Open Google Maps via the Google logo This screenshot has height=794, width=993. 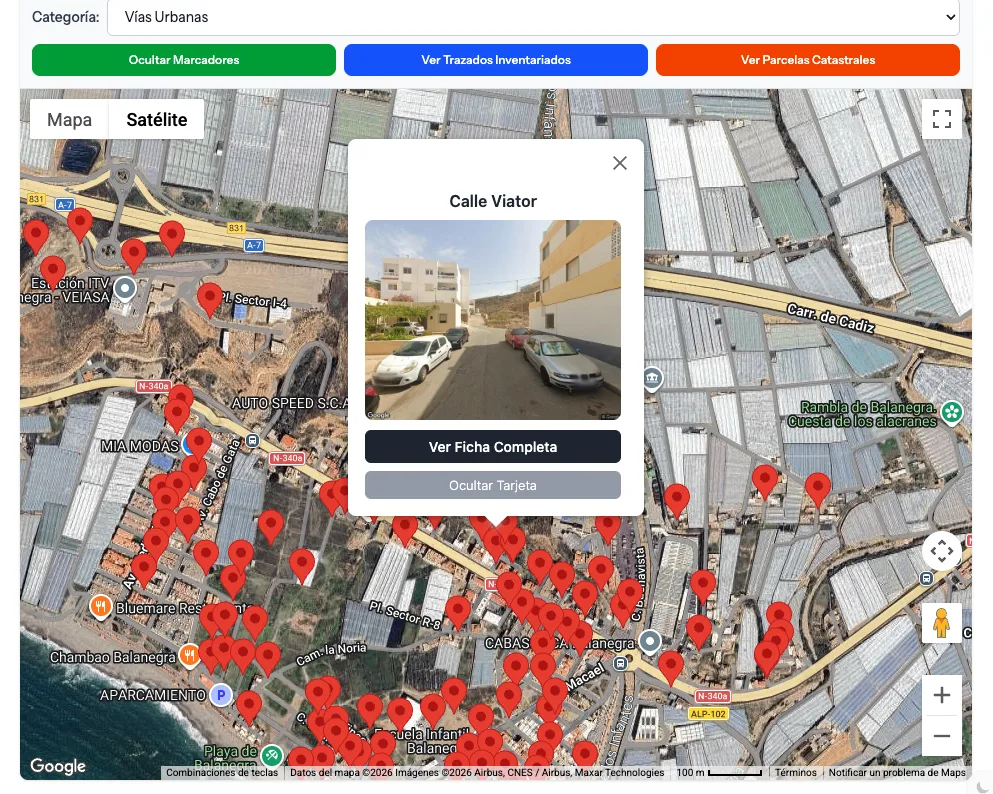pyautogui.click(x=57, y=766)
